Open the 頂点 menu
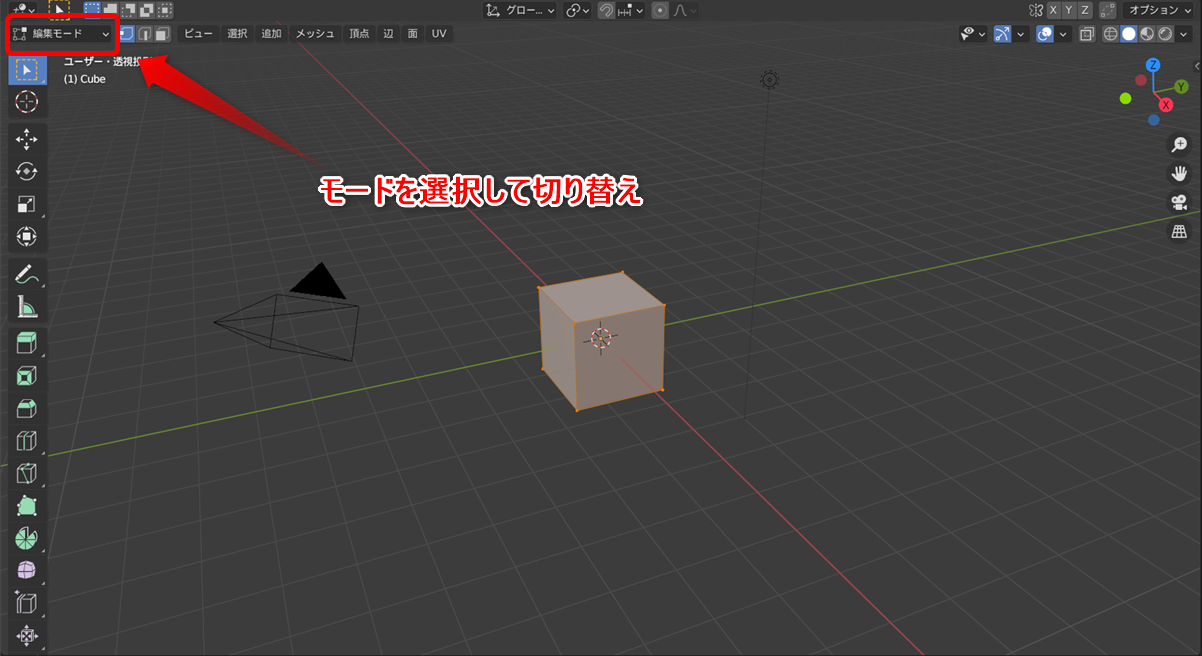 [x=359, y=34]
